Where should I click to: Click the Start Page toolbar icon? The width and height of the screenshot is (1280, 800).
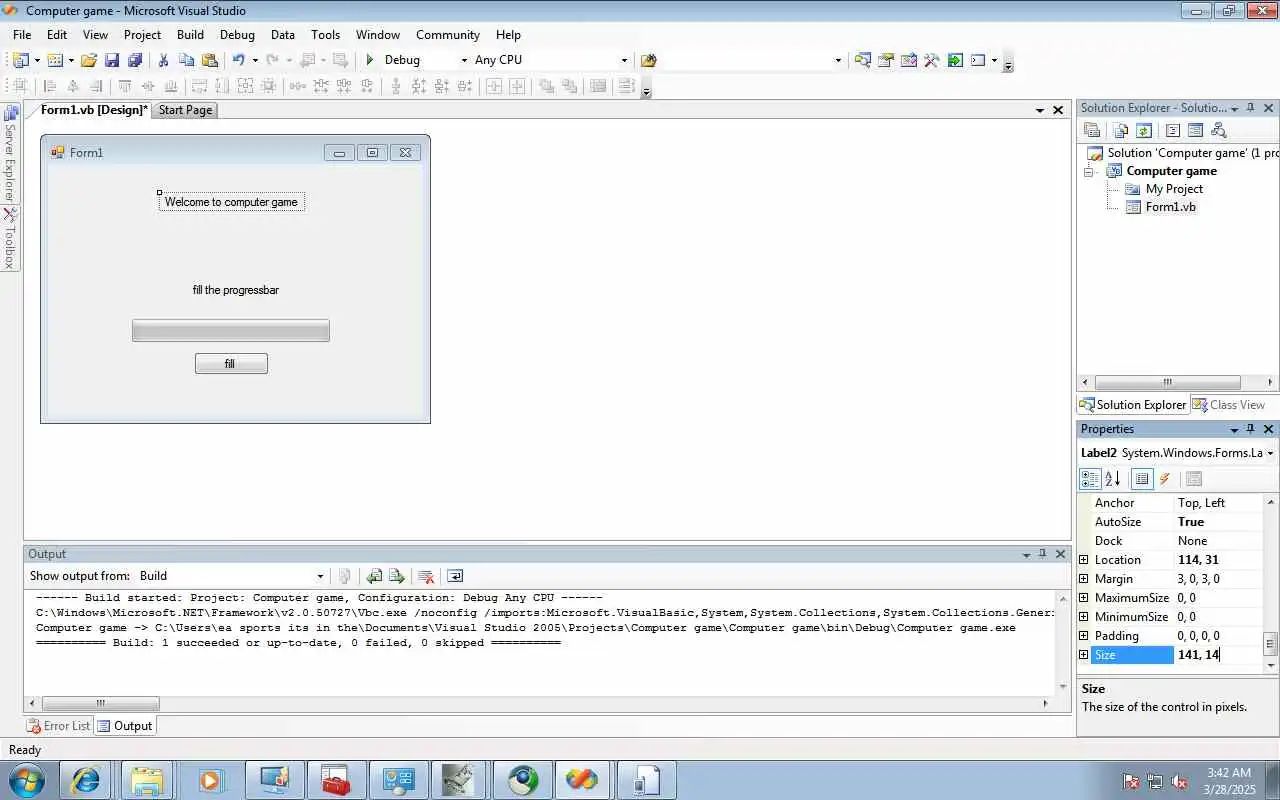[955, 60]
